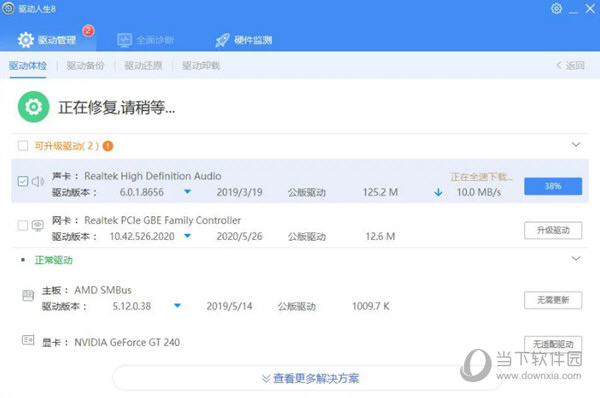Switch to 全面诊断 main tab
This screenshot has height=398, width=600.
coord(146,40)
